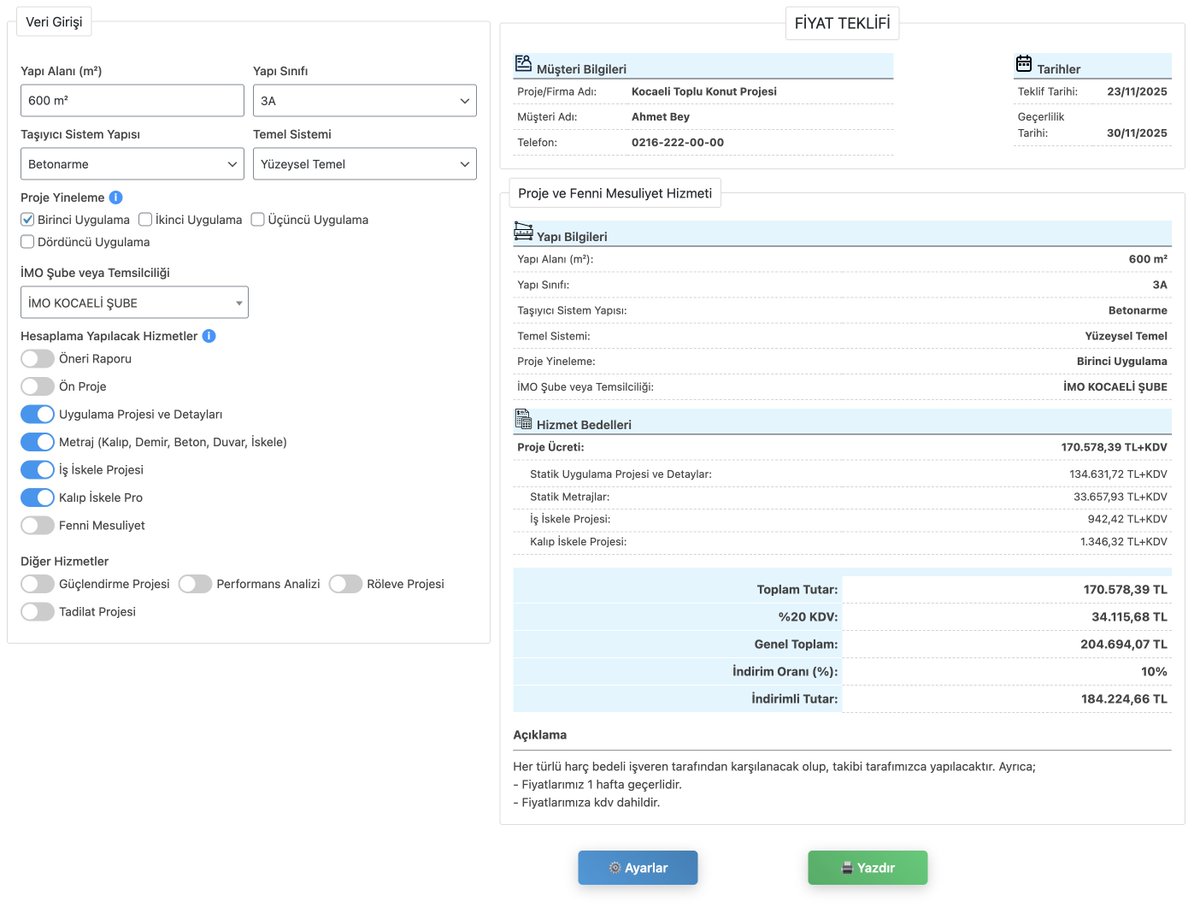Enable the Ön Proje toggle
The image size is (1200, 907).
tap(37, 386)
